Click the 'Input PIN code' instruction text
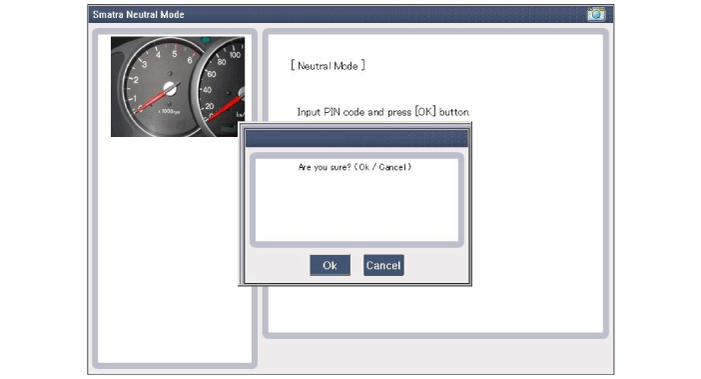 (383, 112)
